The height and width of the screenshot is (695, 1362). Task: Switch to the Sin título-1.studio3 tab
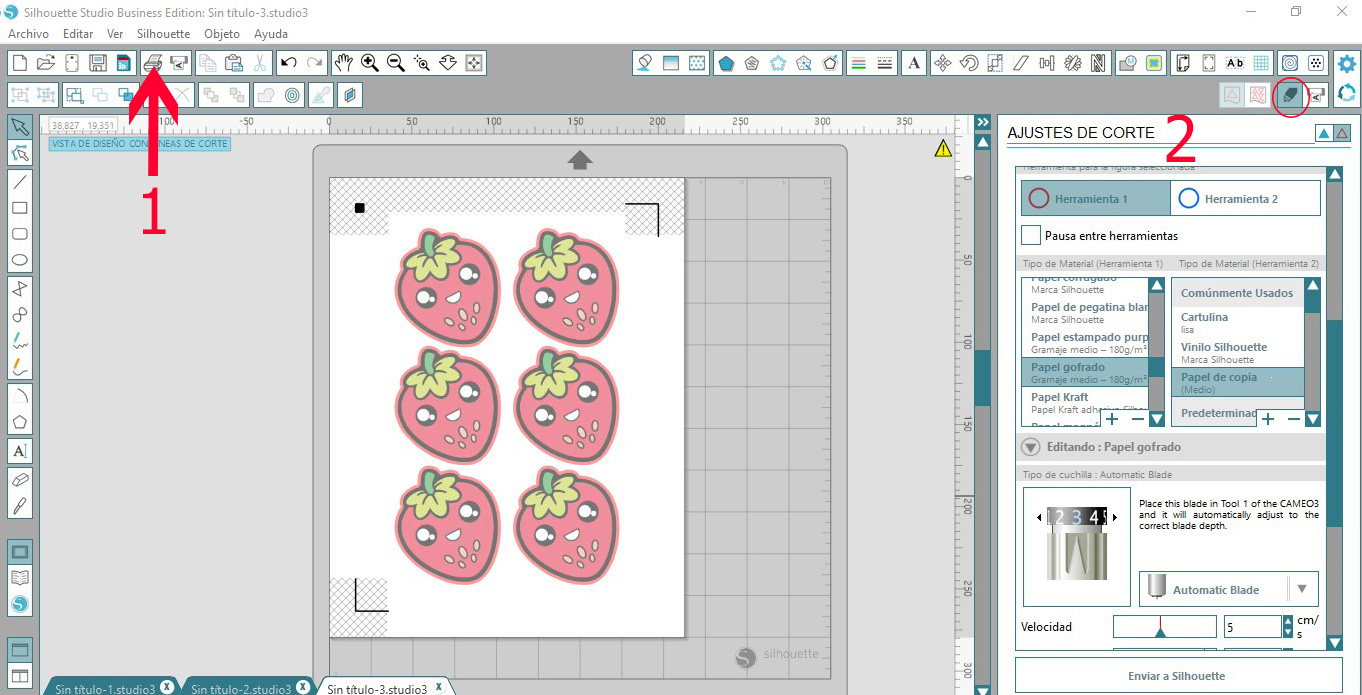105,688
